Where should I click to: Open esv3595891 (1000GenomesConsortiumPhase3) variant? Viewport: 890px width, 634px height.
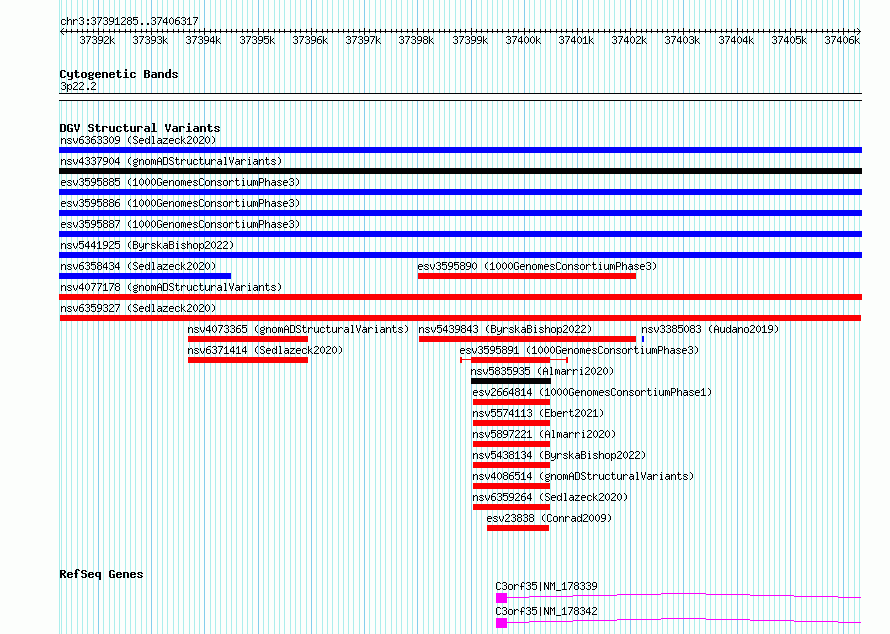(x=579, y=350)
